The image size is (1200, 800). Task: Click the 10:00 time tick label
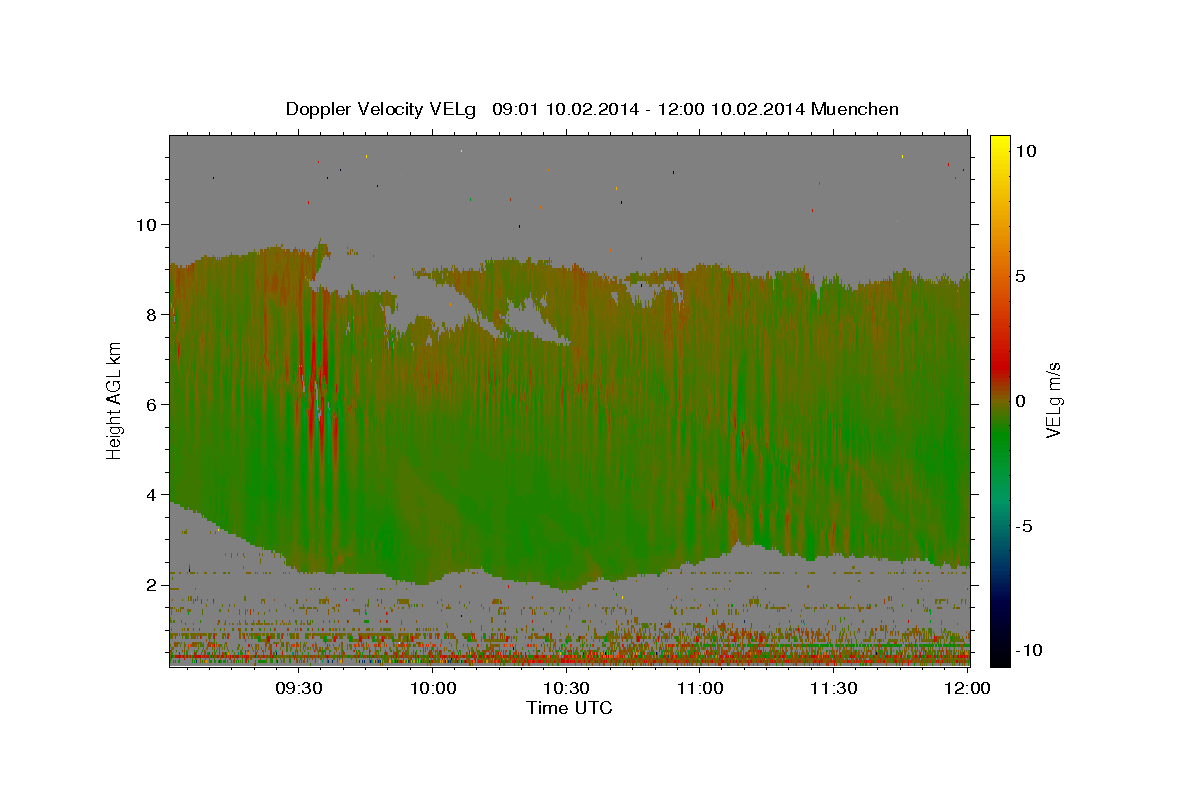(x=434, y=688)
